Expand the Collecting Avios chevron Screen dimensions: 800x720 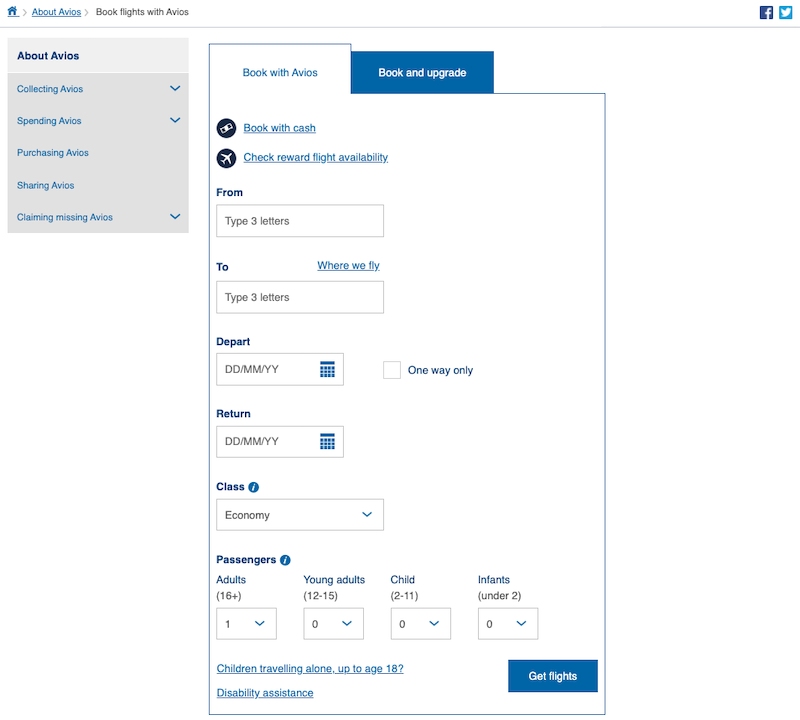(x=175, y=88)
